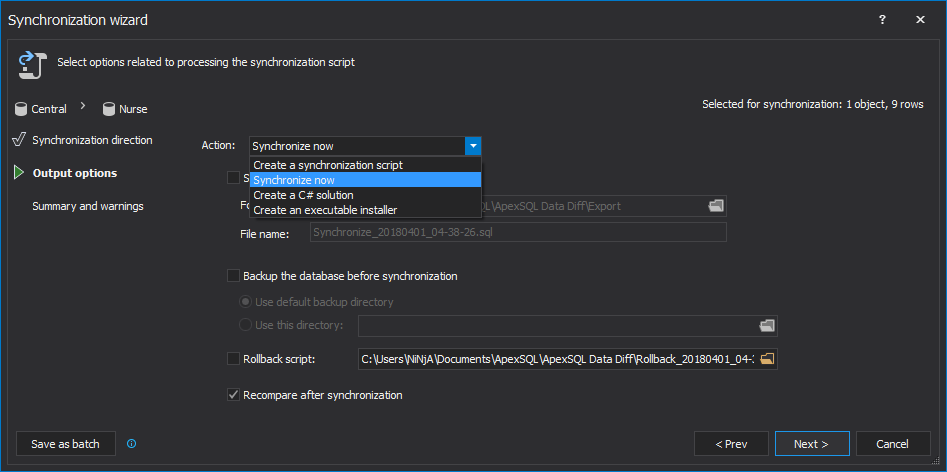Image resolution: width=947 pixels, height=472 pixels.
Task: Click the 'File name:' label
Action: click(265, 233)
